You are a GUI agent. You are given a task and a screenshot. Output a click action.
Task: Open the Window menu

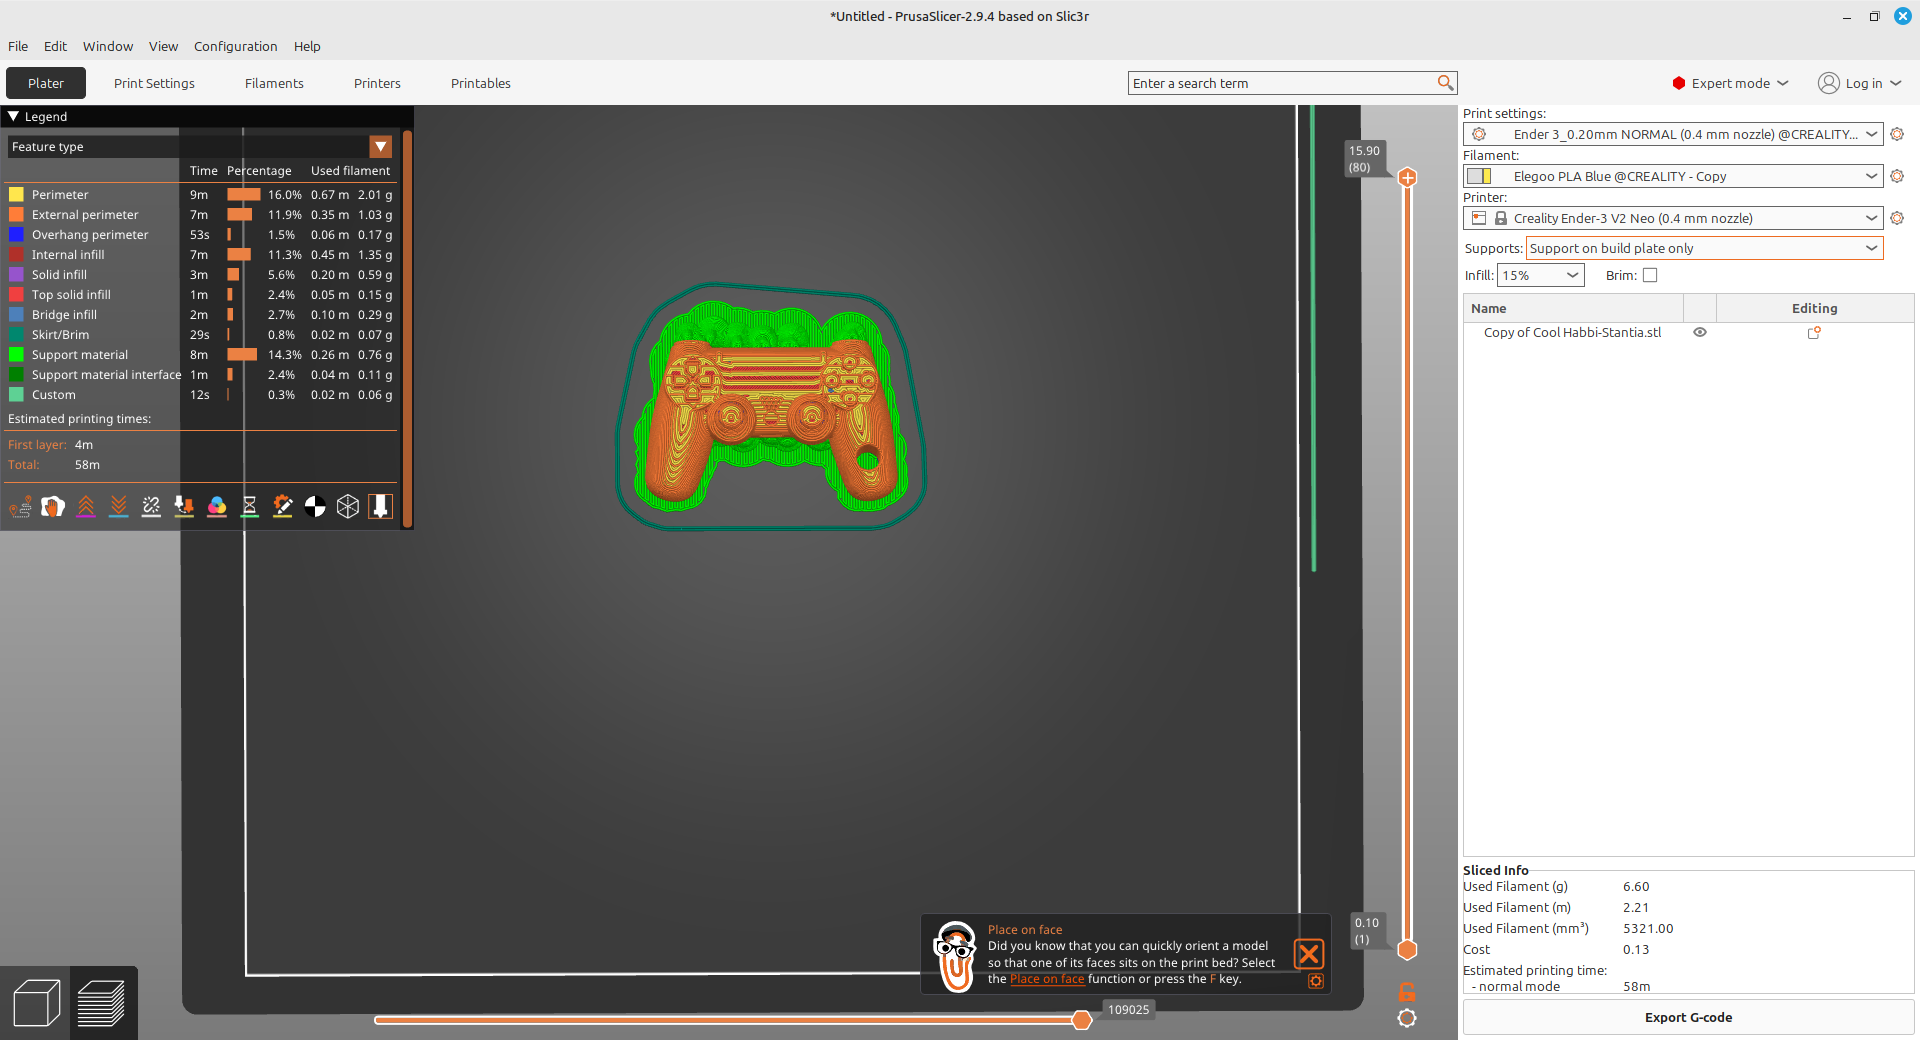[108, 46]
